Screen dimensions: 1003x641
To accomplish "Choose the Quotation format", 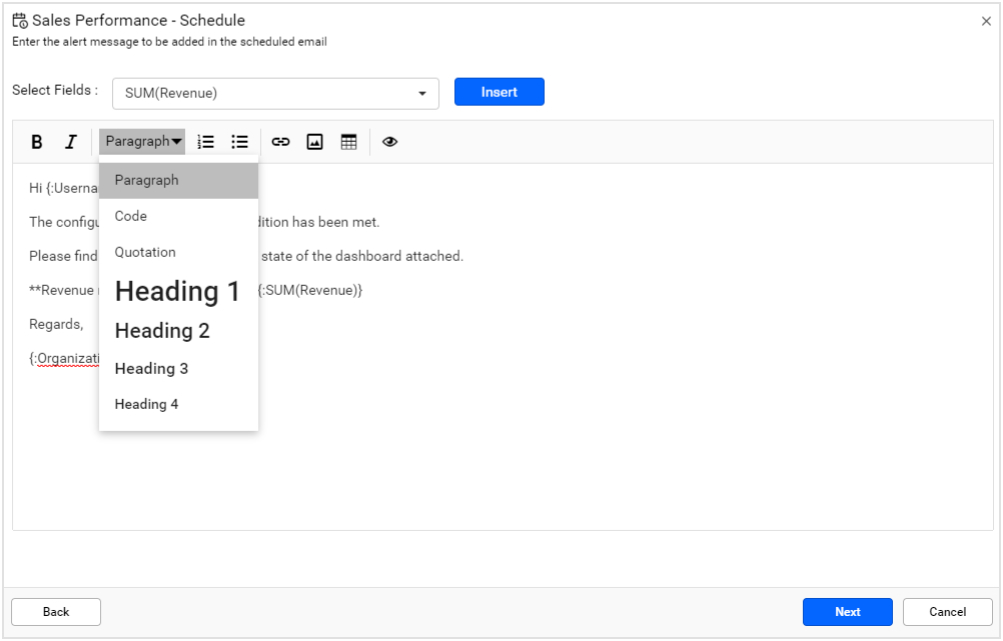I will pos(146,252).
